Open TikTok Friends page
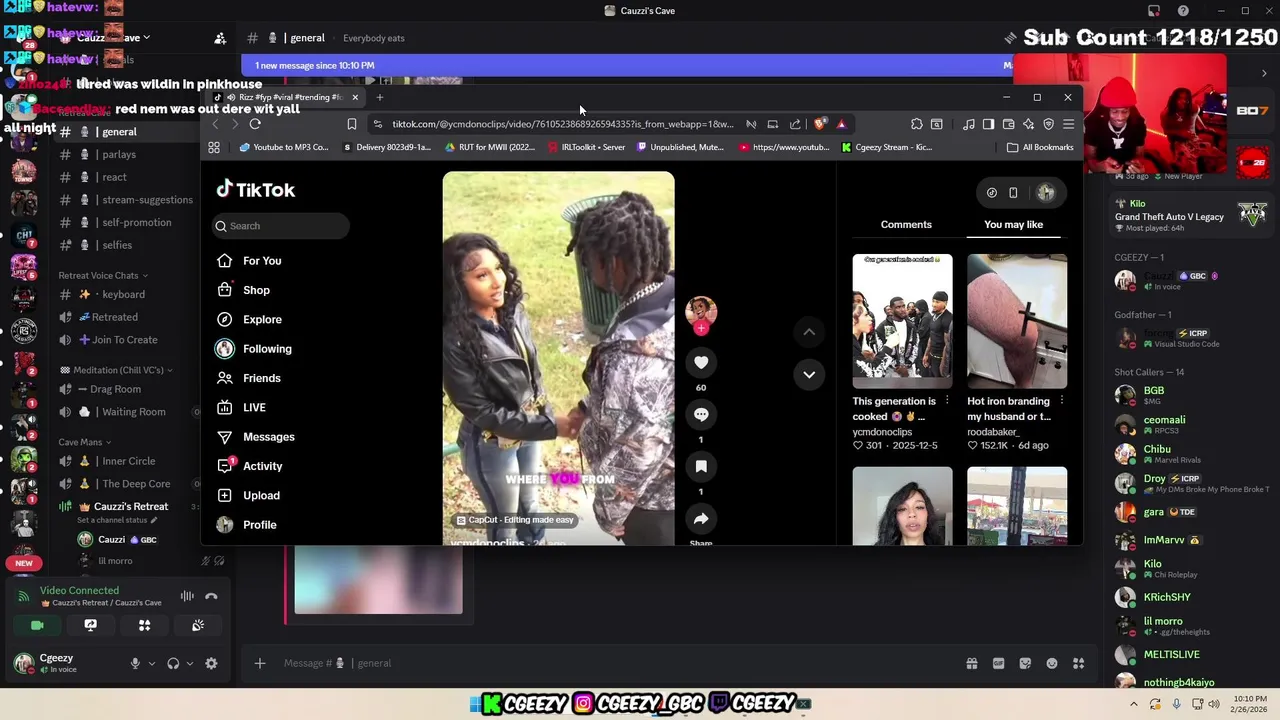The image size is (1280, 720). pos(249,378)
